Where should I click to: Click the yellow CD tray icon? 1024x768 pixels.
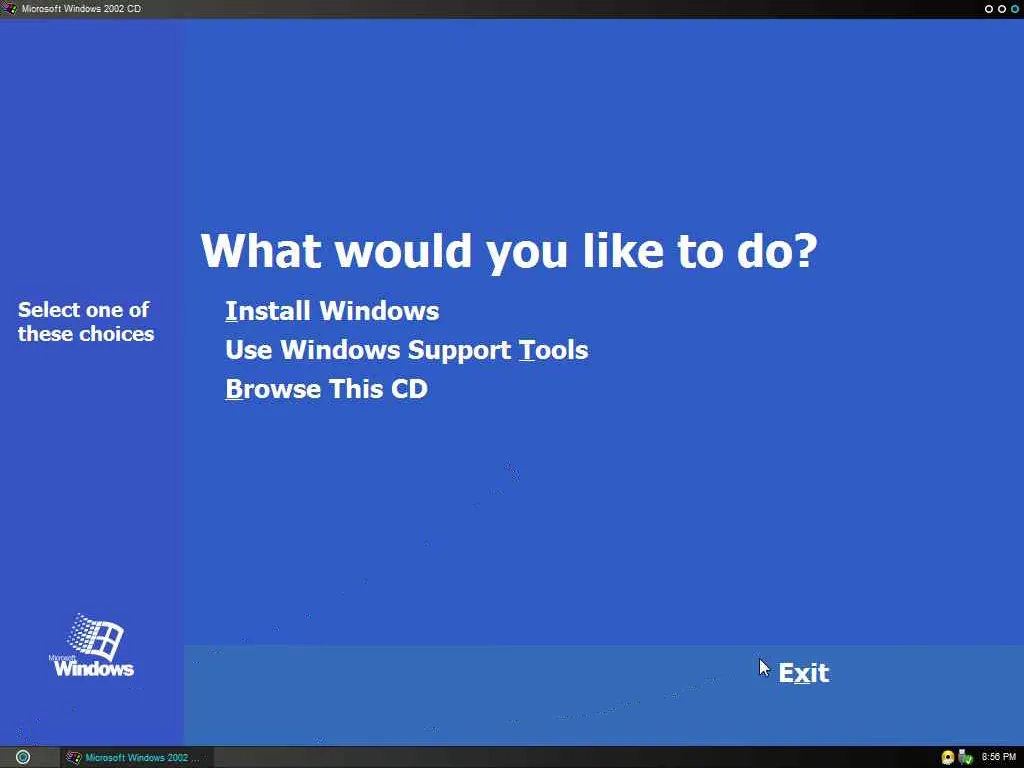click(x=948, y=758)
